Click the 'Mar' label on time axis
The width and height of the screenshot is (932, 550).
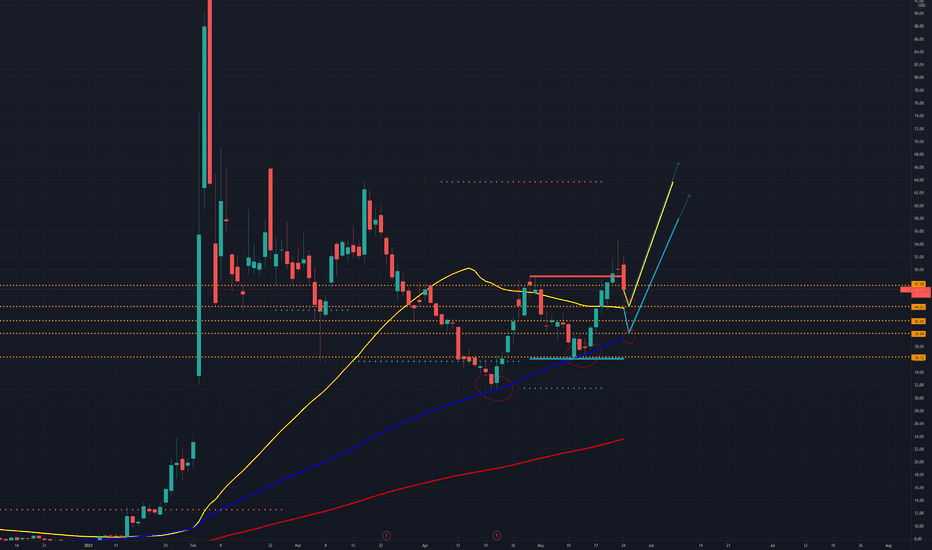(298, 545)
